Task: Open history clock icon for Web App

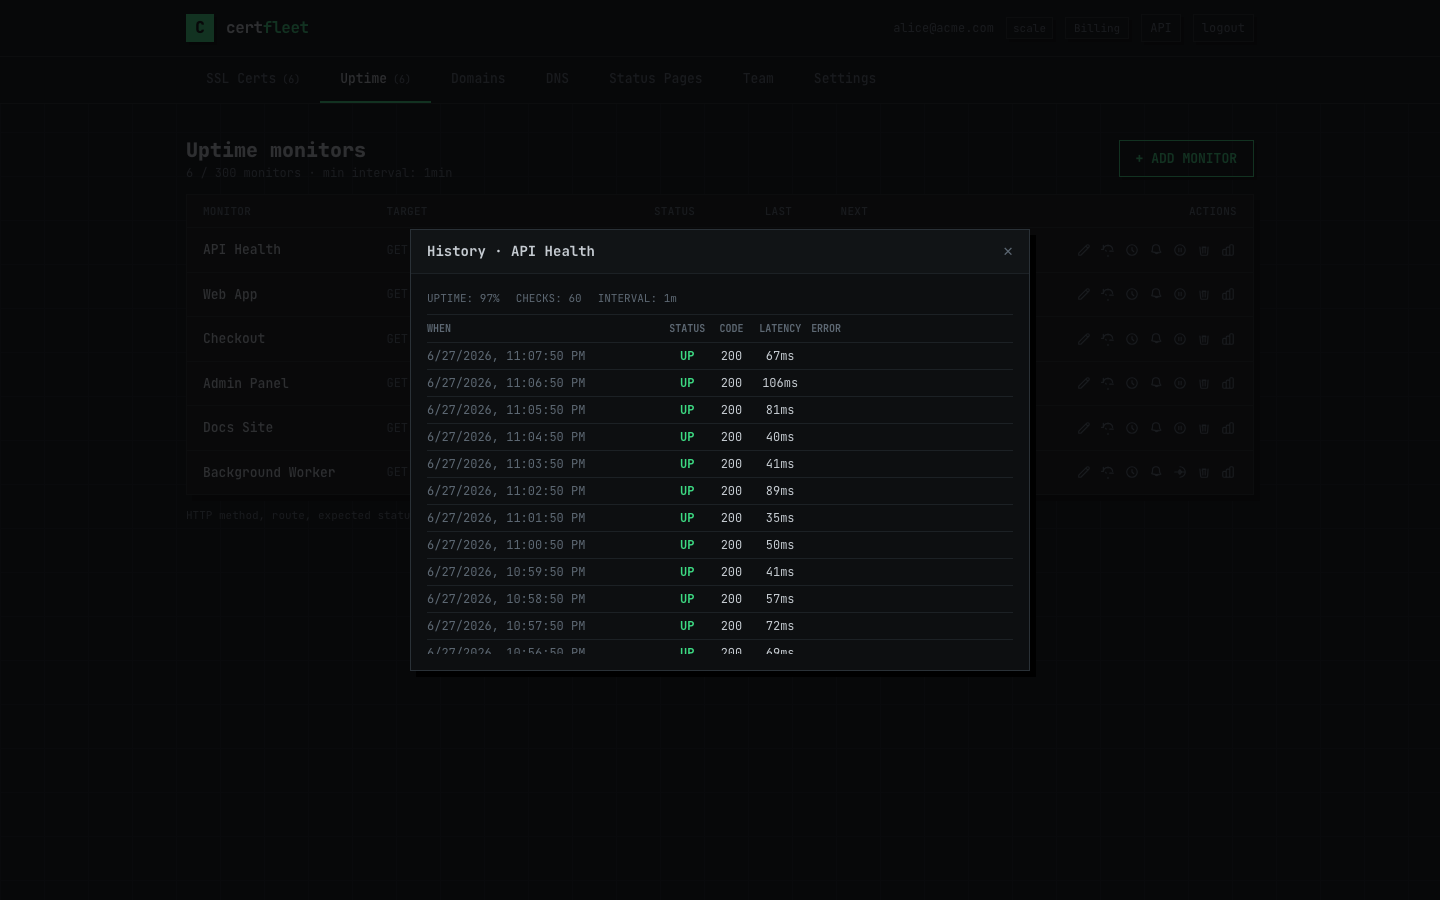Action: [x=1132, y=294]
